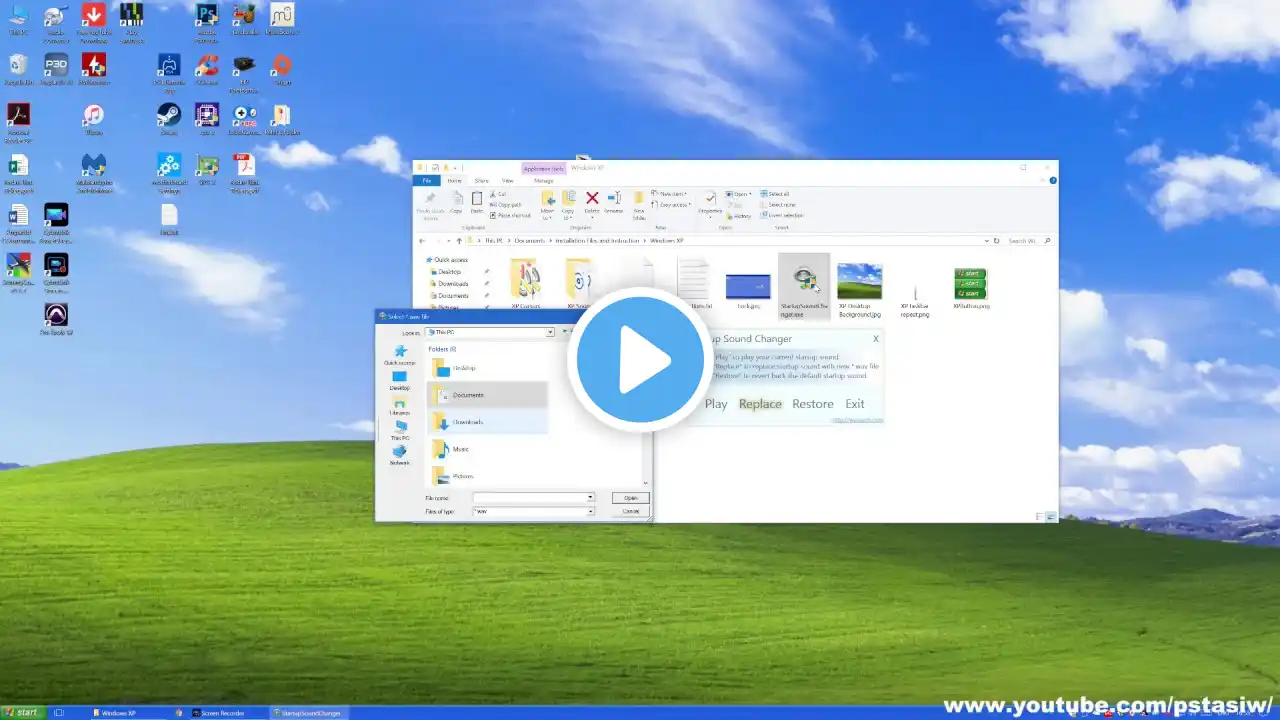Switch to StartupSoundChanger taskbar item

coord(310,713)
